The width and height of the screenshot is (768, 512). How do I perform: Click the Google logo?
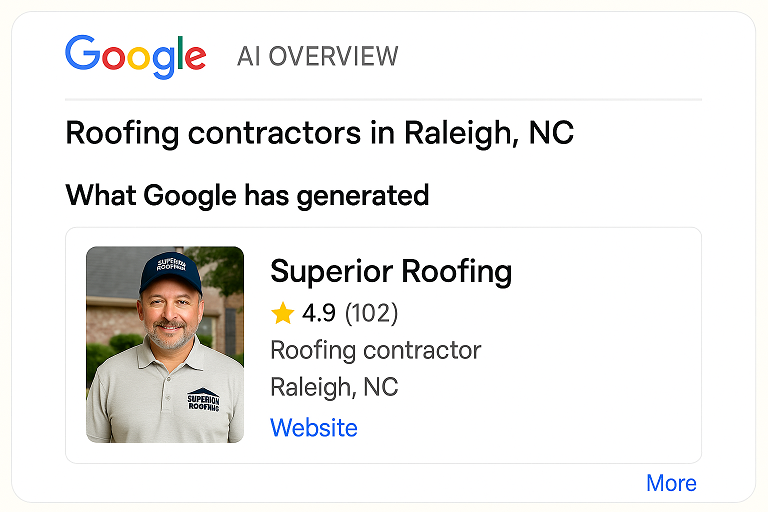coord(135,55)
